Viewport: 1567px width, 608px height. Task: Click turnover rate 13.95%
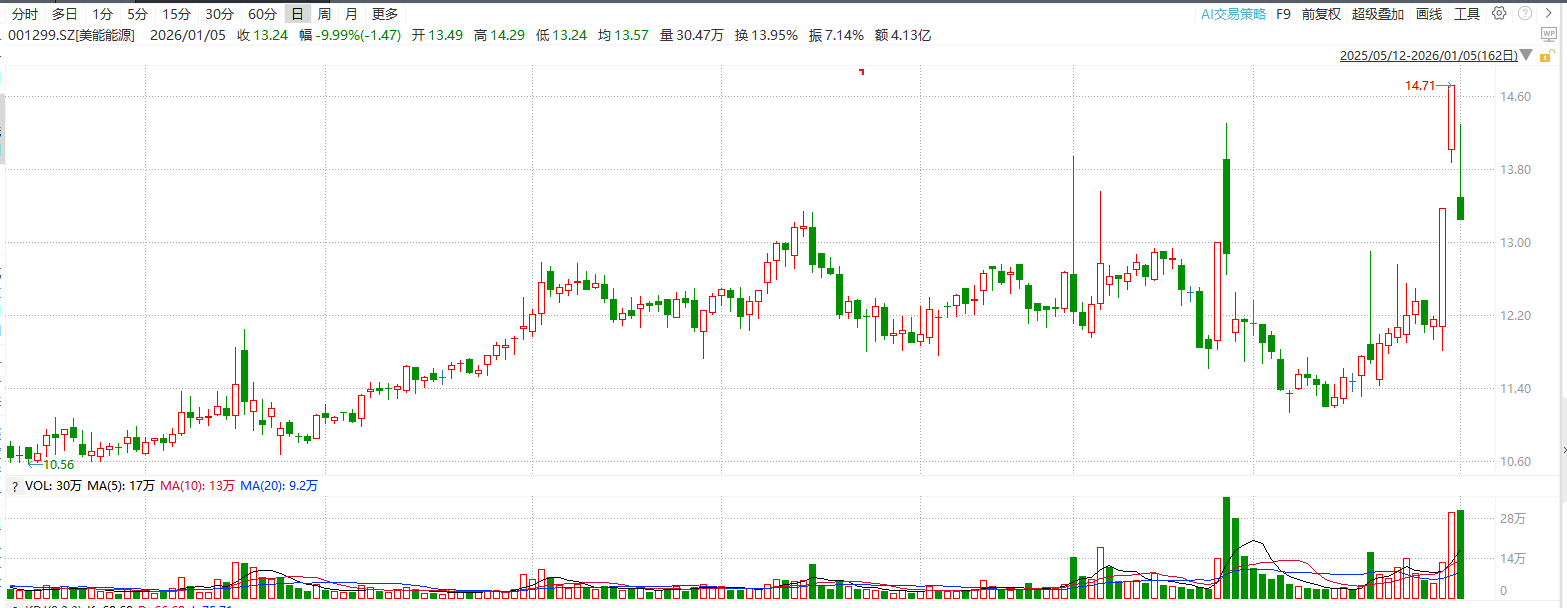774,35
